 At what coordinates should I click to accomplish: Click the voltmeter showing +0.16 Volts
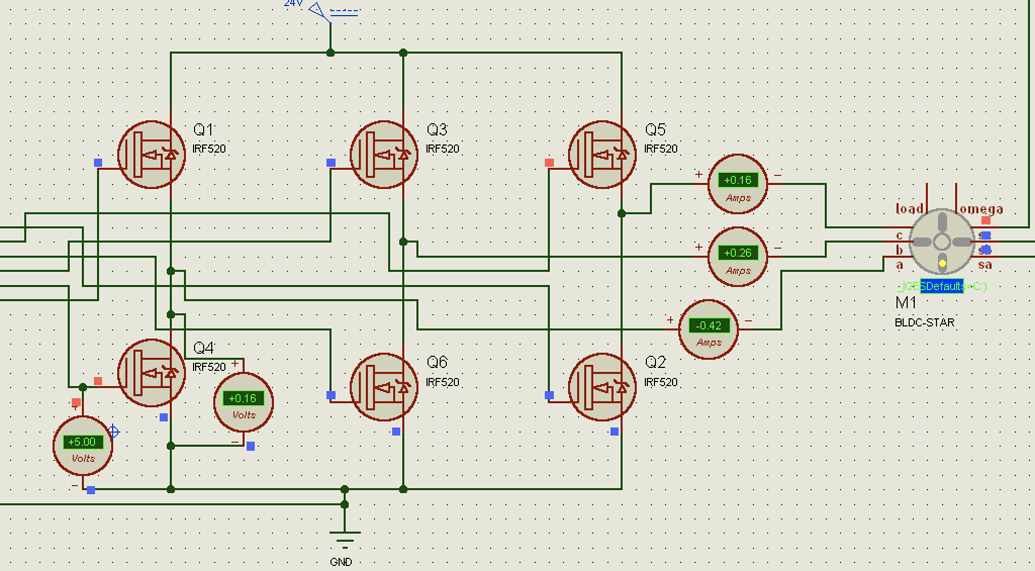click(x=244, y=402)
